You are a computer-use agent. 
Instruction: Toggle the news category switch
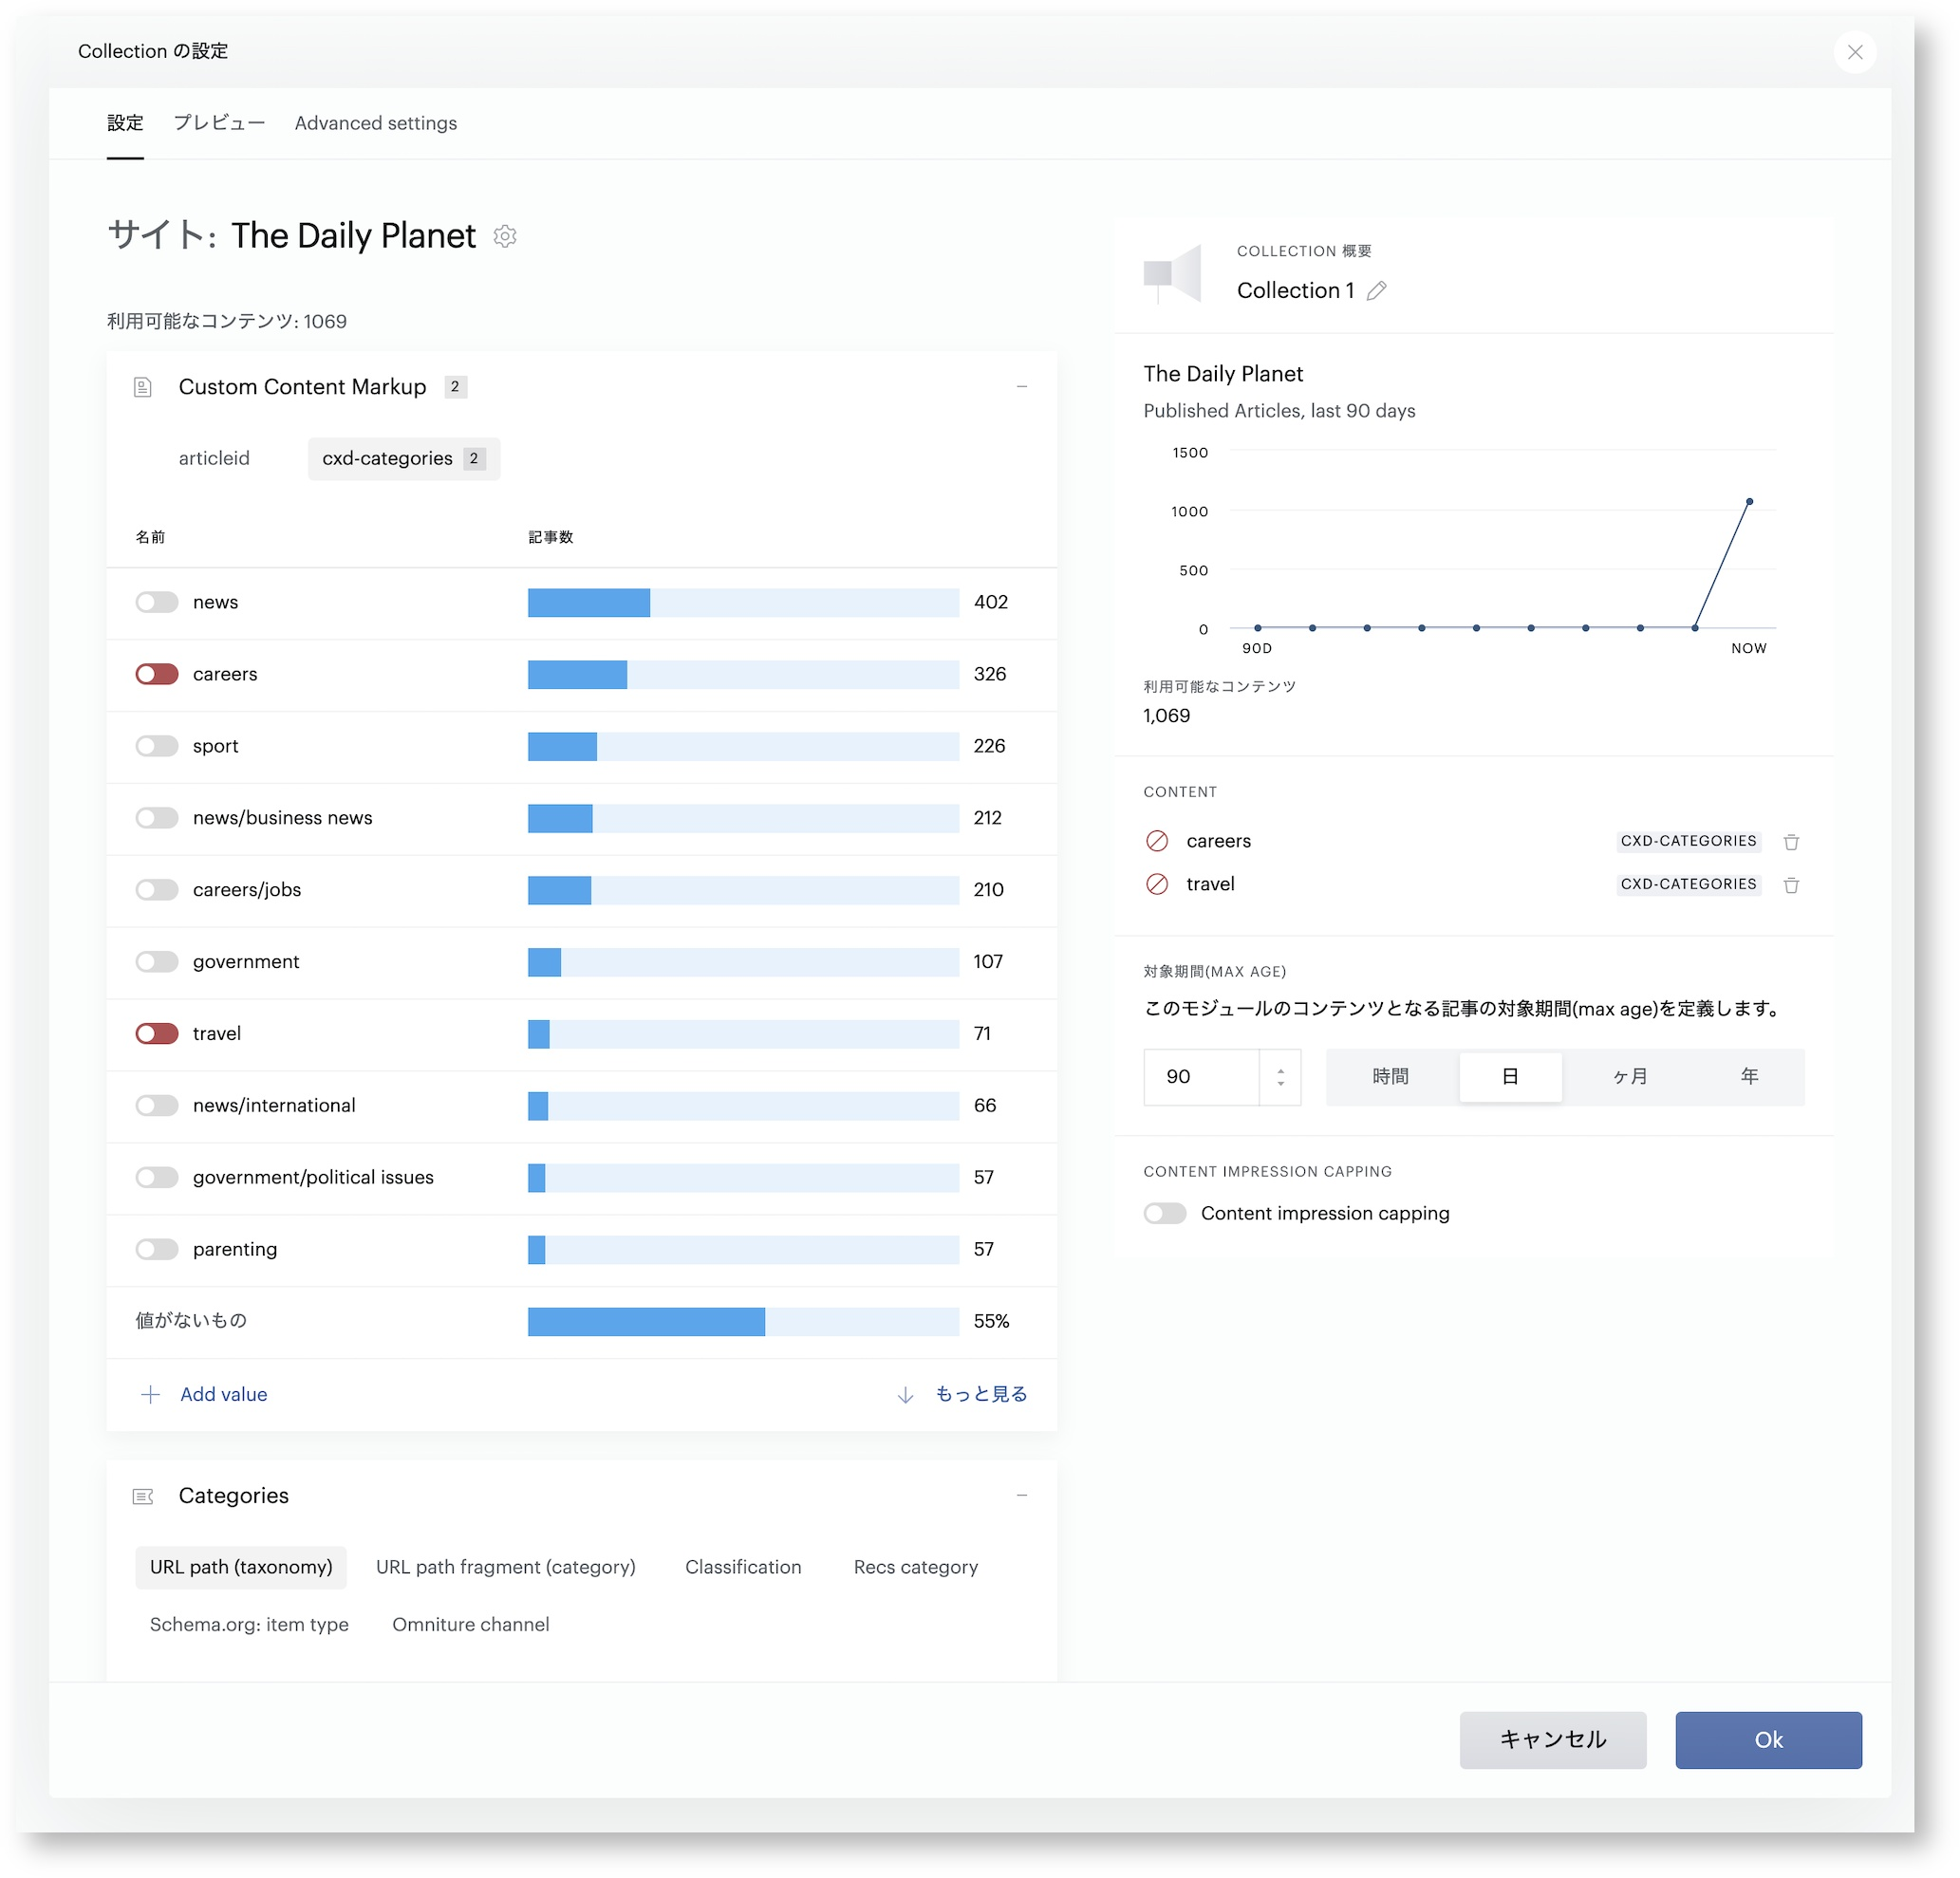click(x=157, y=602)
